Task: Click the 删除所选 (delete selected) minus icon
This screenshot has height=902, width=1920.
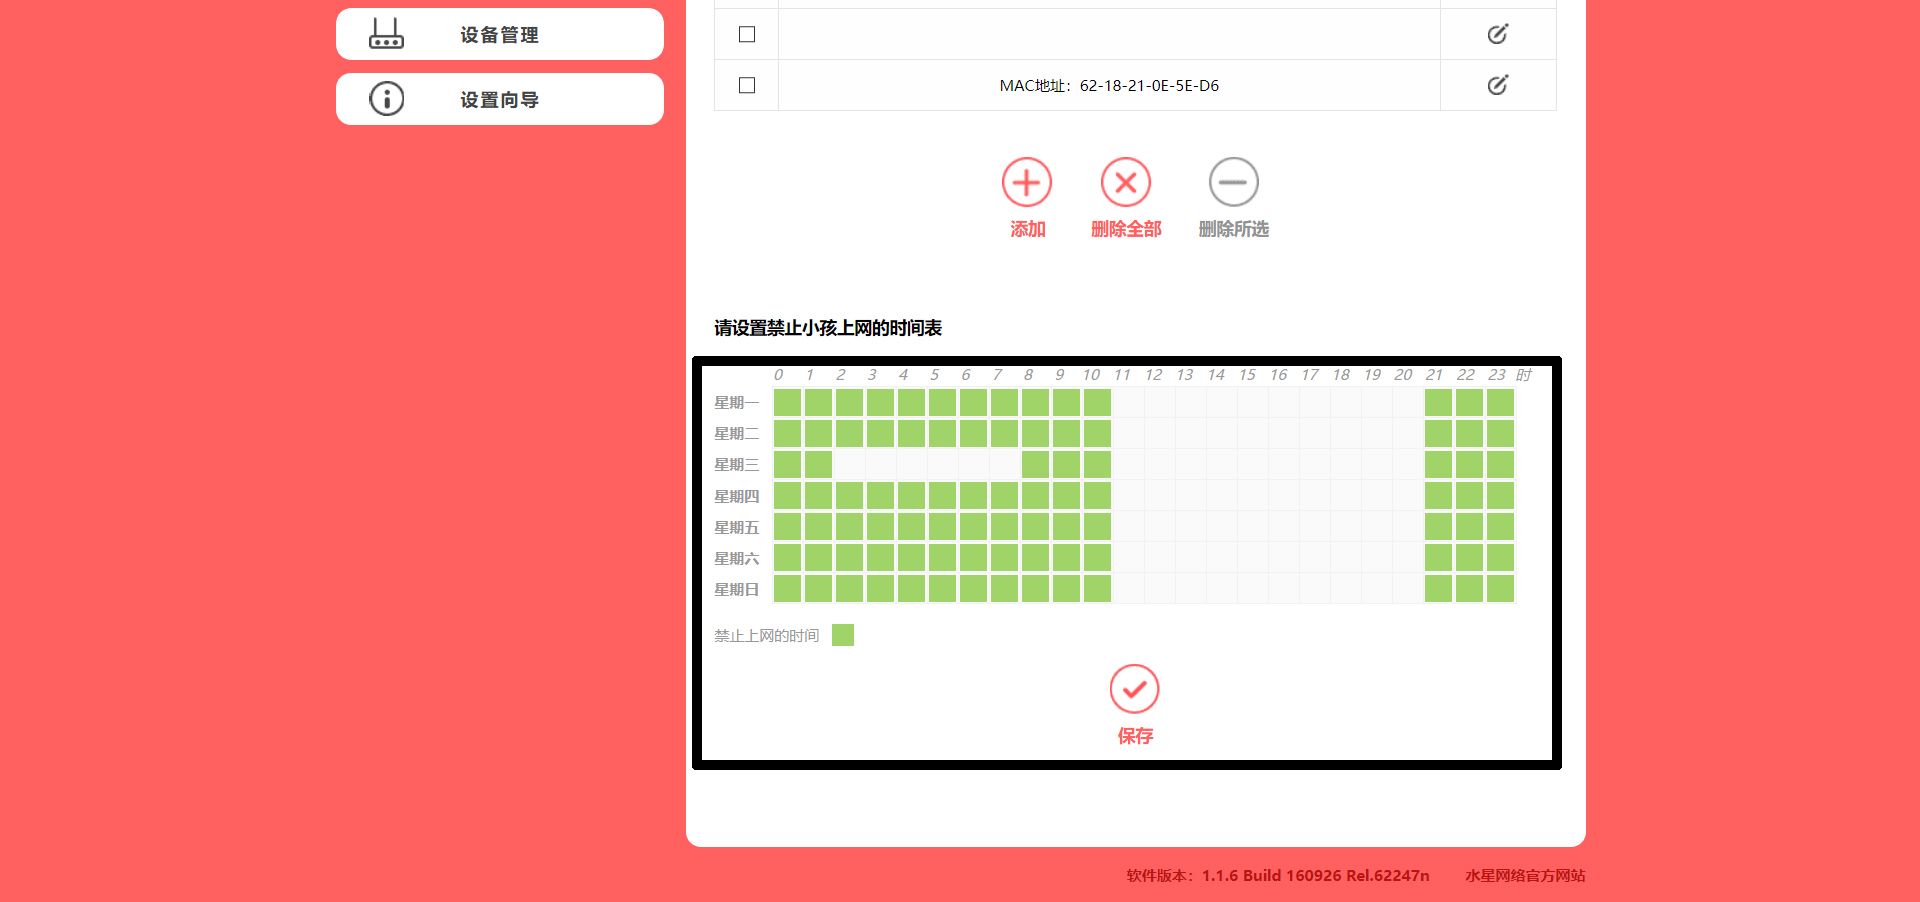Action: [1233, 183]
